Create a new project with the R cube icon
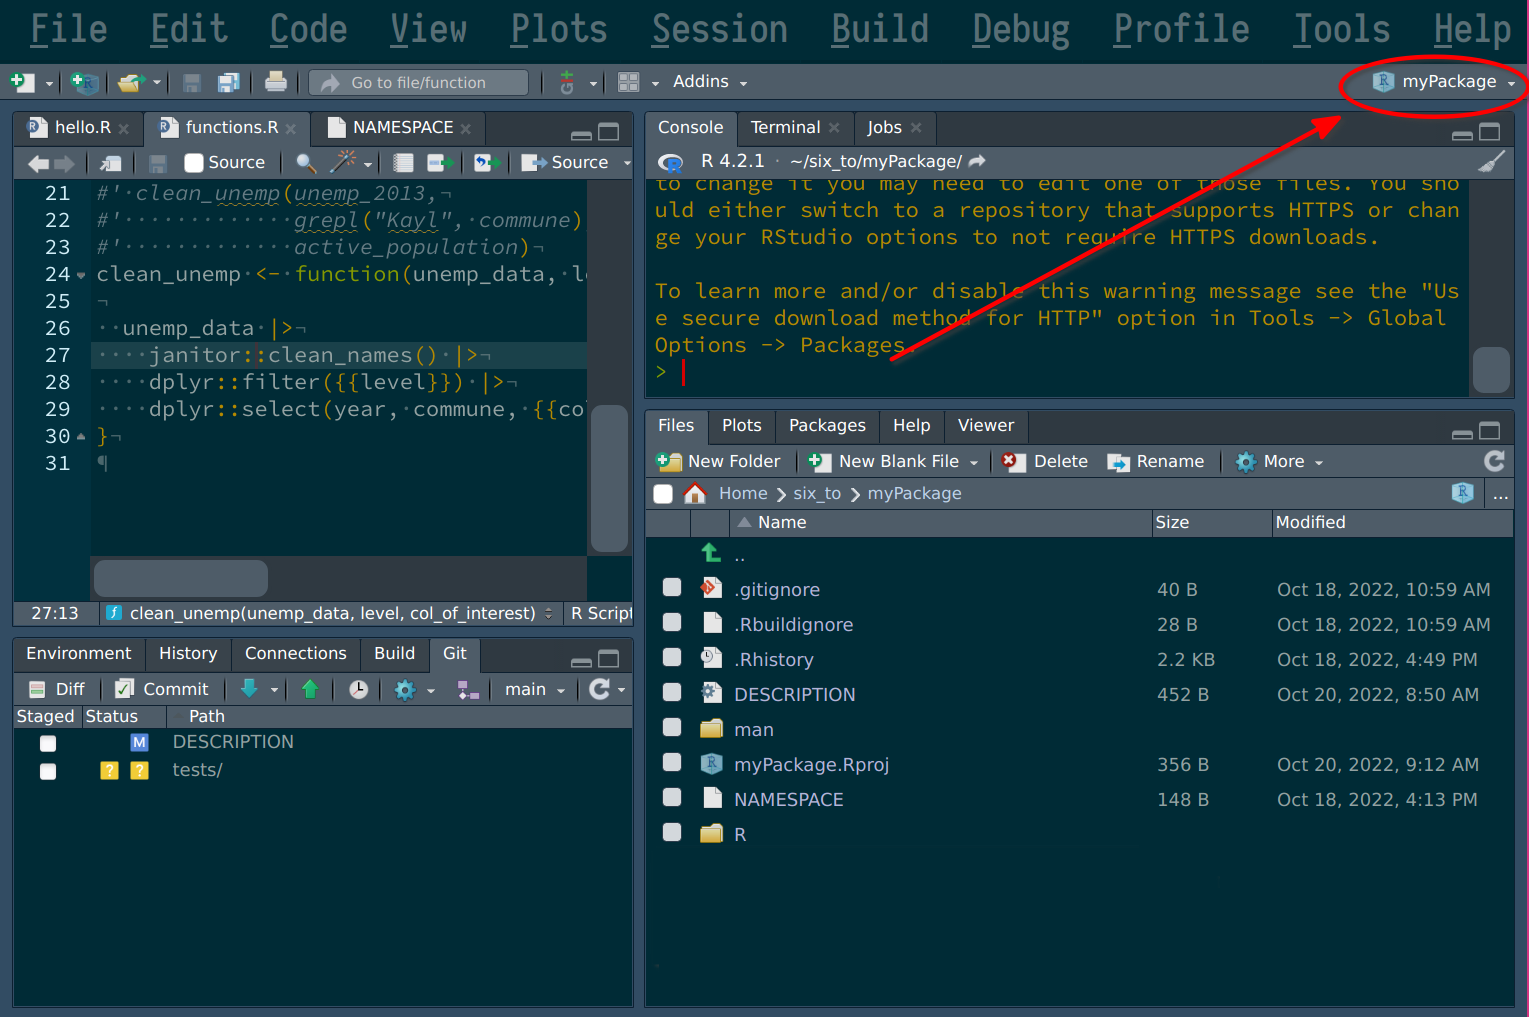Screen dimensions: 1529x1017 tap(85, 83)
